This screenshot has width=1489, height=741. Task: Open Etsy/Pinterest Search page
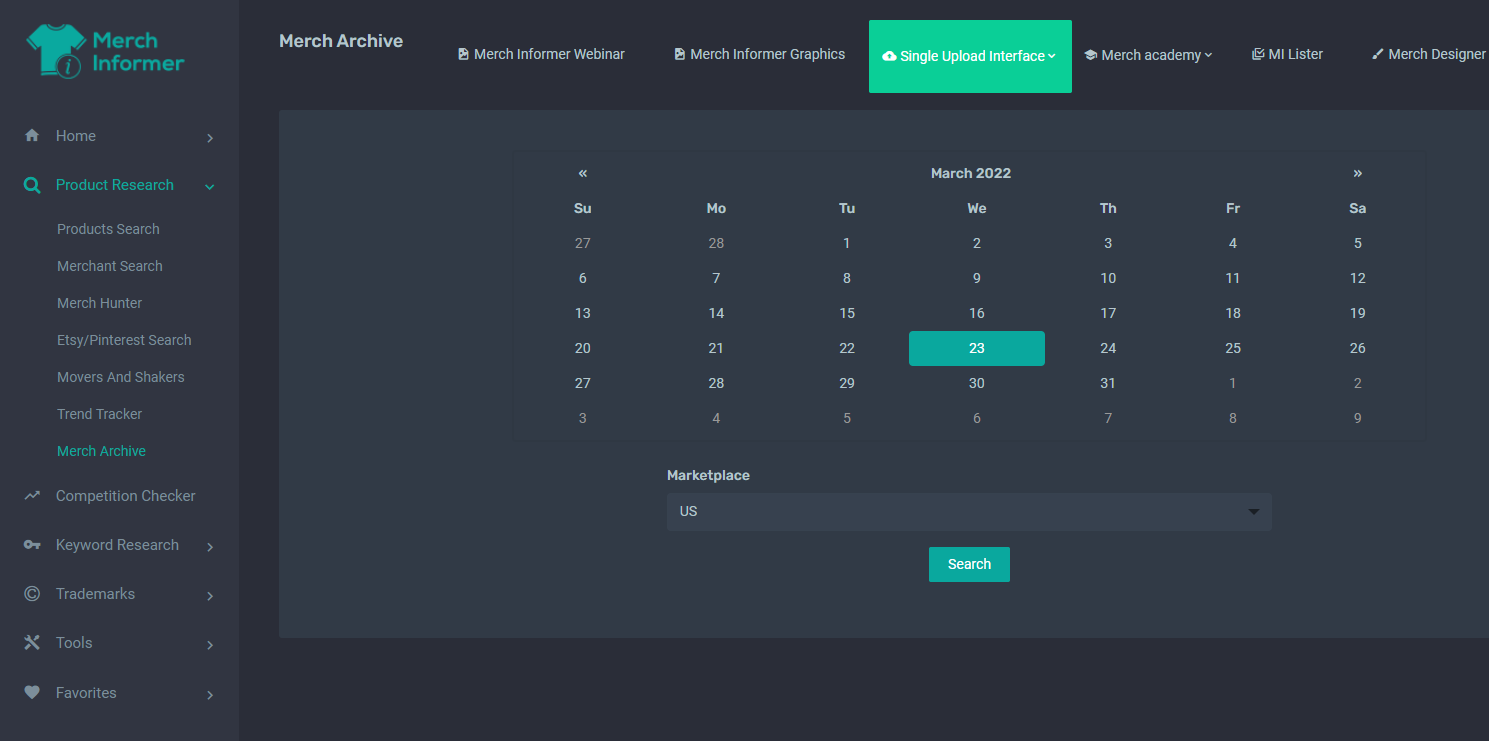coord(124,340)
